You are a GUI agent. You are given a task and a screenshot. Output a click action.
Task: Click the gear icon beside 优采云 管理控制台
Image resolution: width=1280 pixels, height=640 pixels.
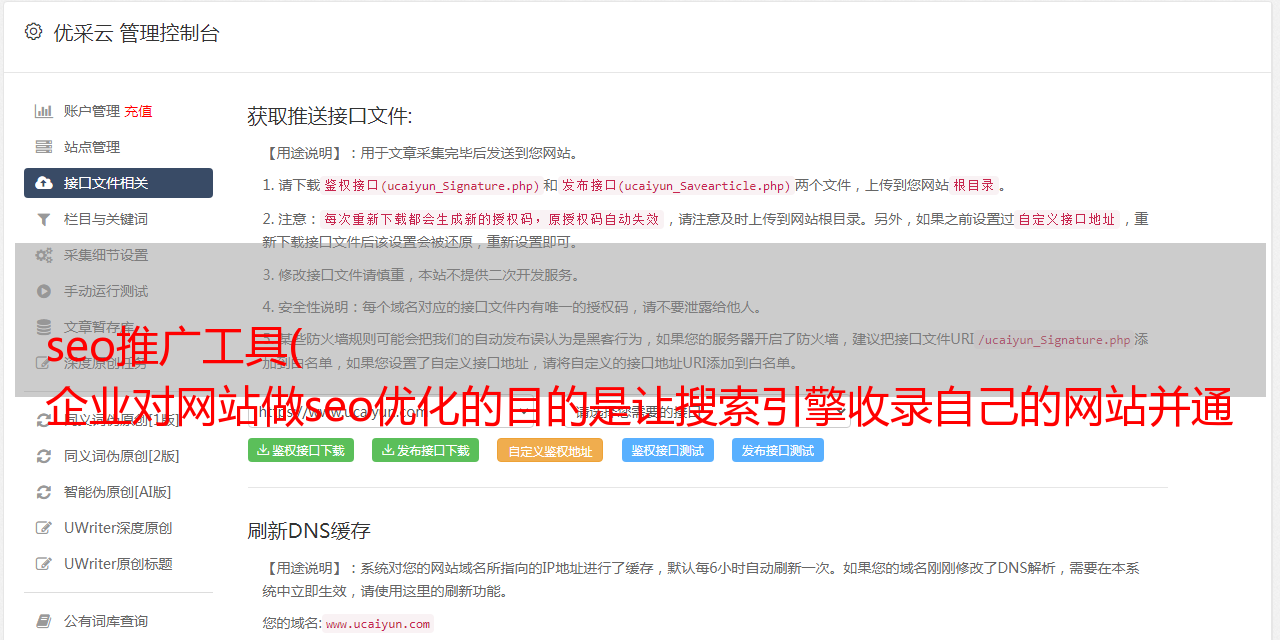(x=33, y=32)
